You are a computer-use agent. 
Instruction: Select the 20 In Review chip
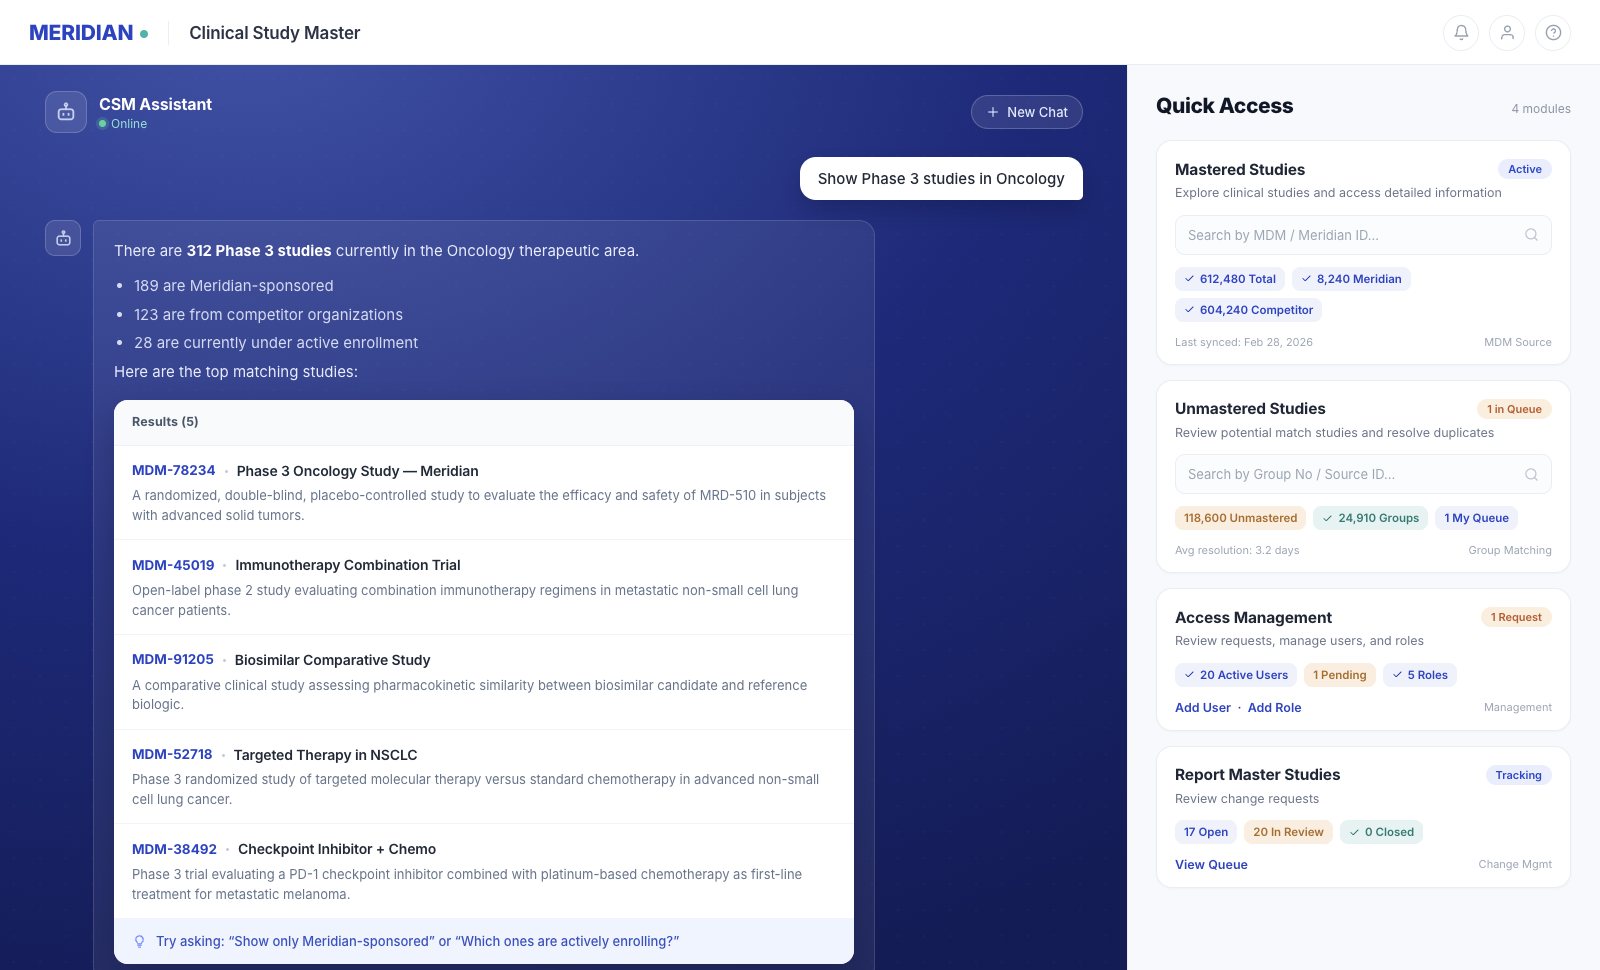click(1288, 832)
